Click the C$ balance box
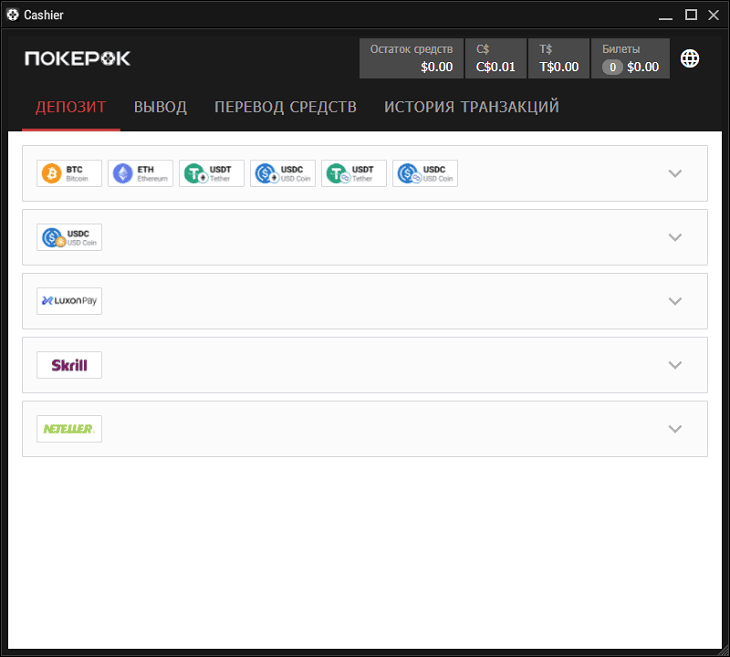Screen dimensions: 730x657 coord(496,58)
